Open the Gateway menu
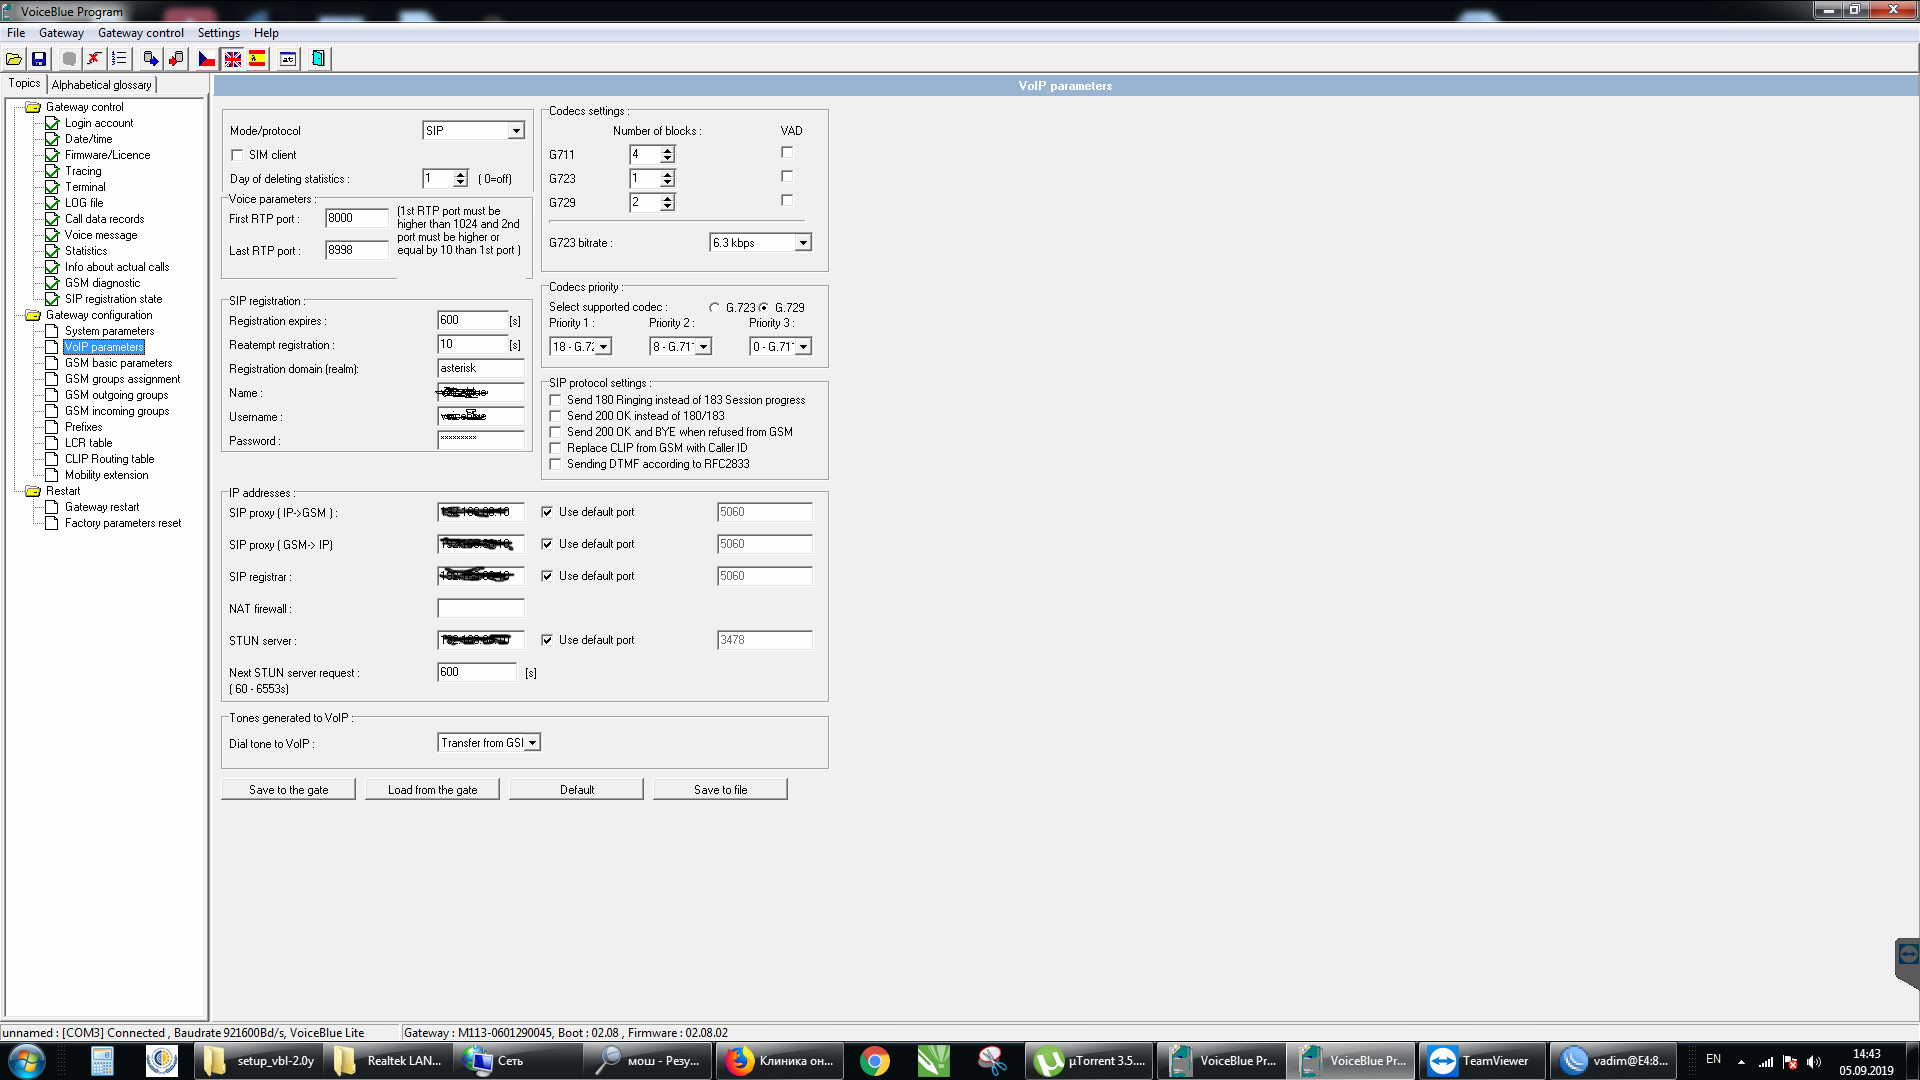 [x=61, y=33]
